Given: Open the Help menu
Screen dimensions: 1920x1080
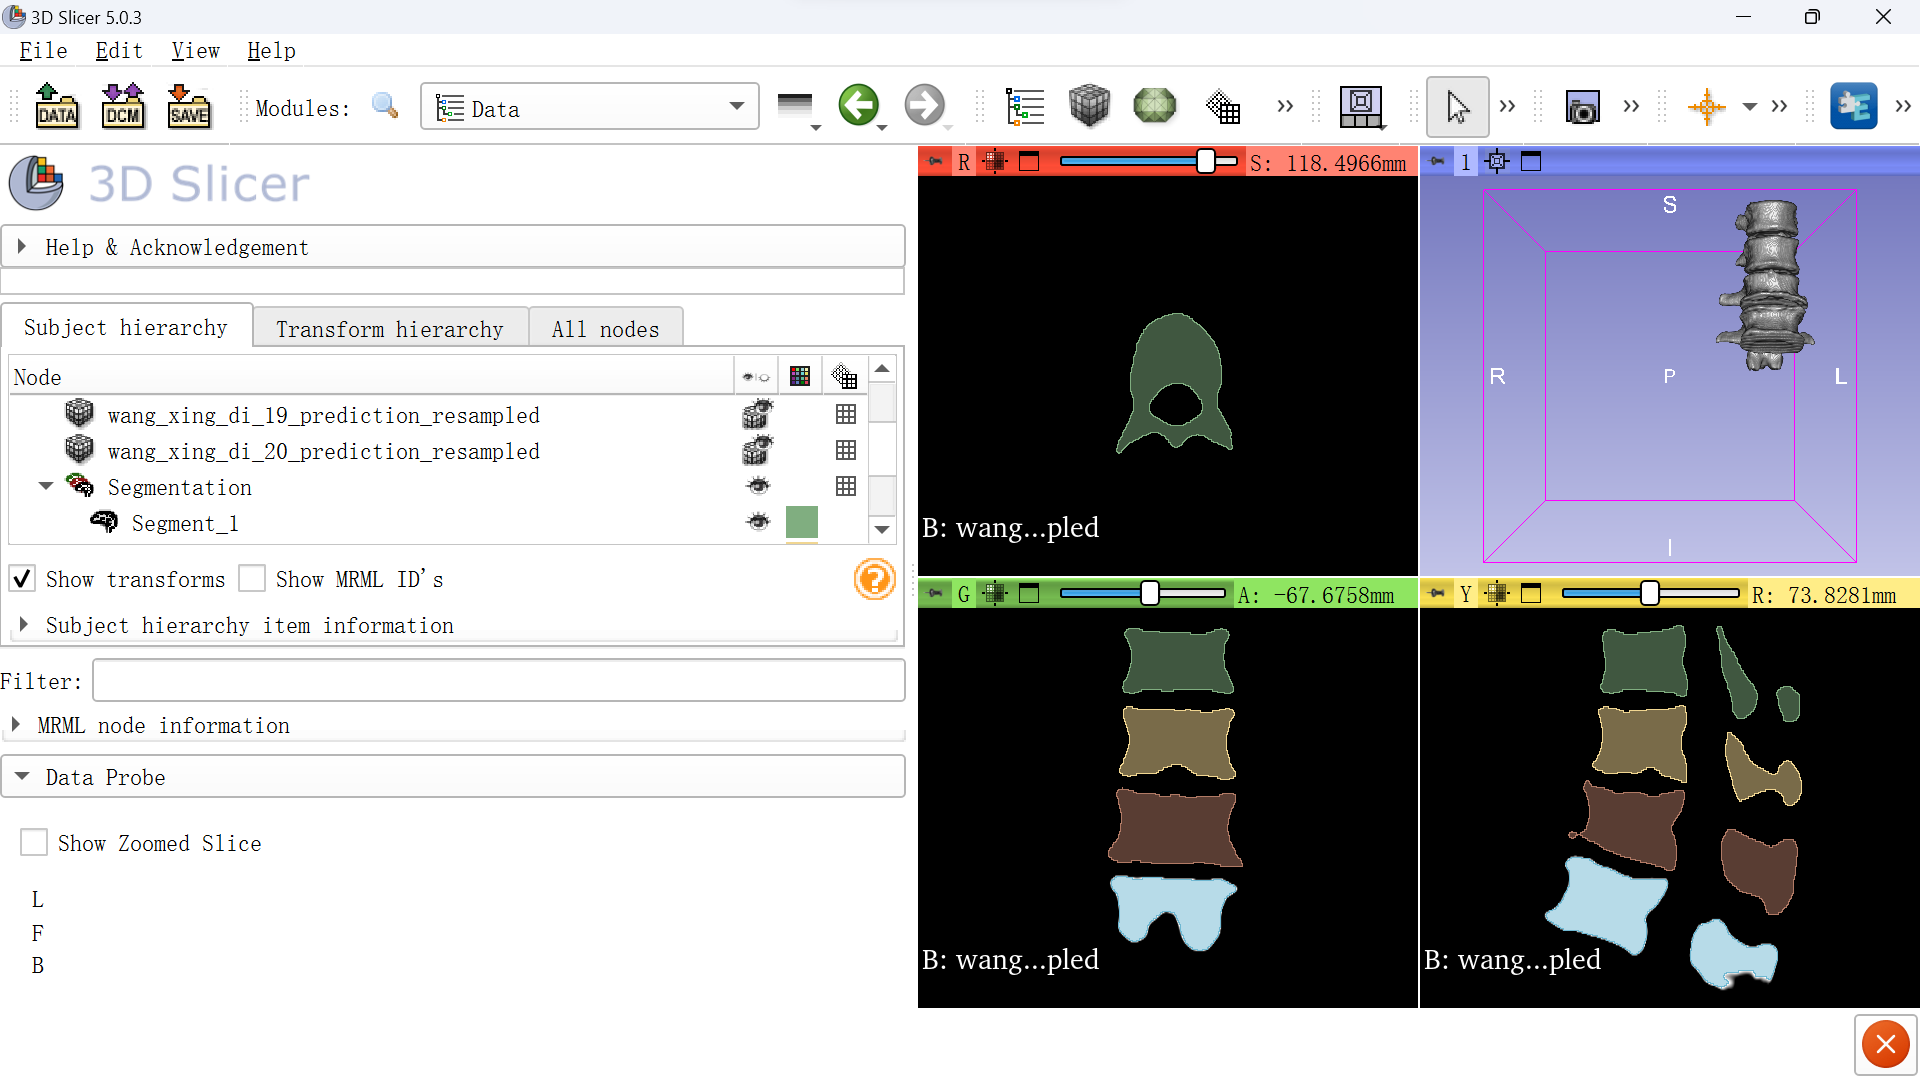Looking at the screenshot, I should click(x=271, y=51).
